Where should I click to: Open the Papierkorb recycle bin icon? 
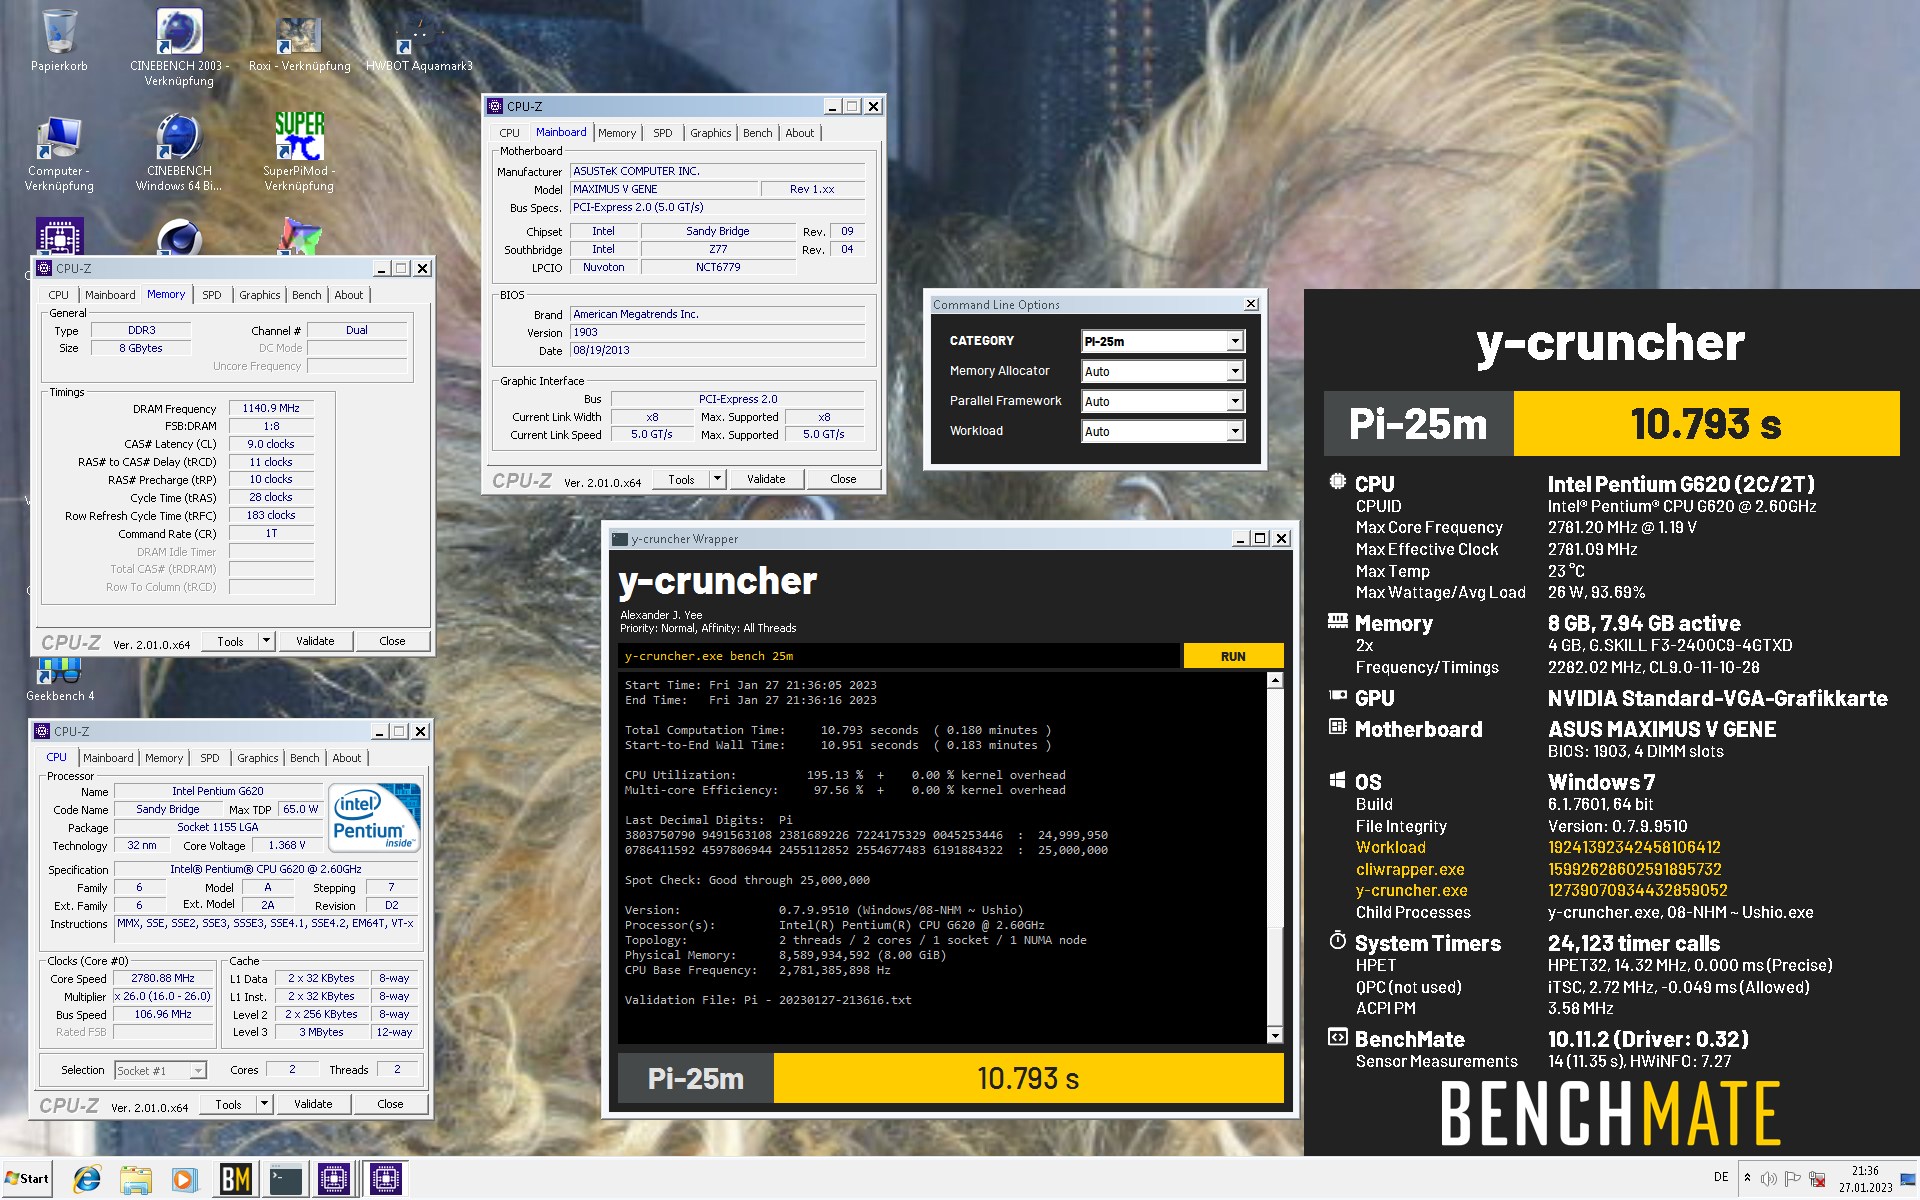tap(59, 40)
